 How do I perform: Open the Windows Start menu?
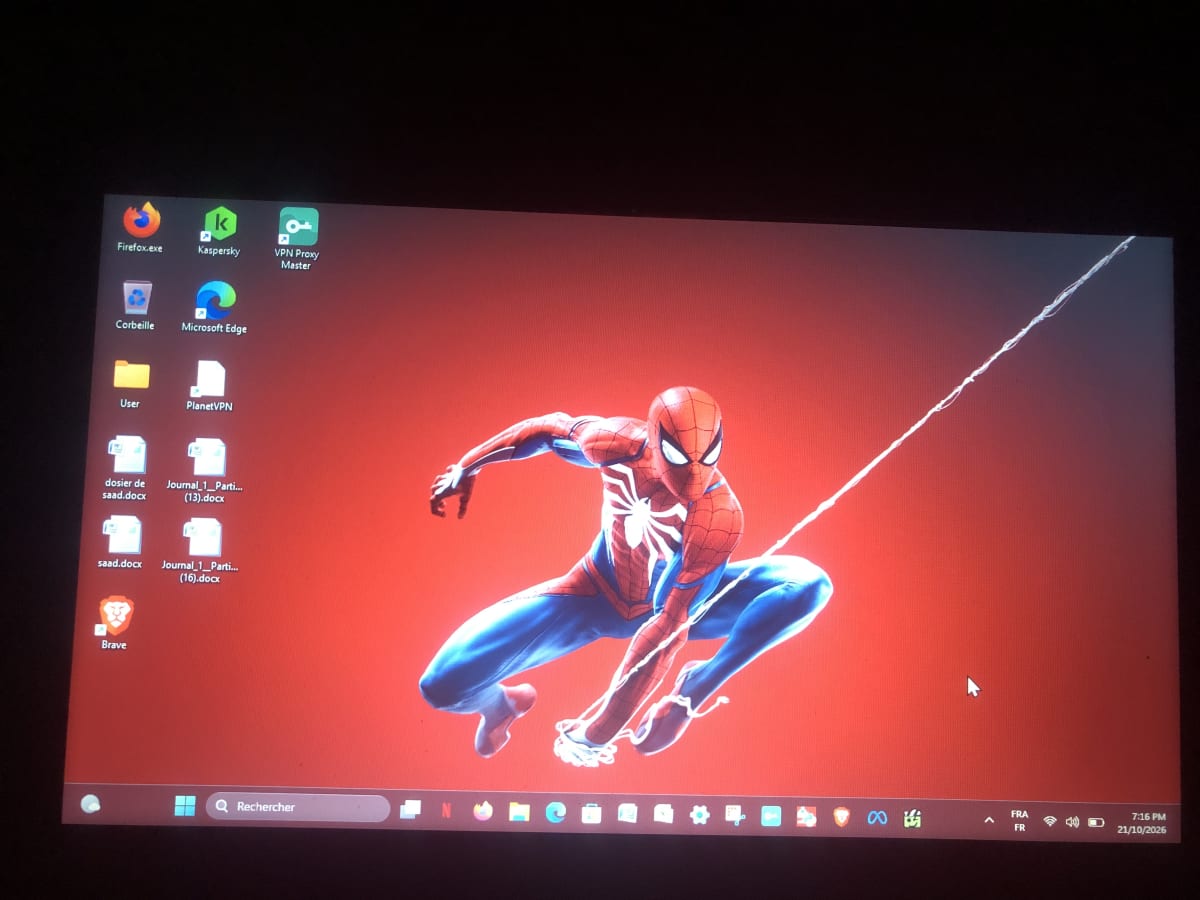[x=185, y=806]
